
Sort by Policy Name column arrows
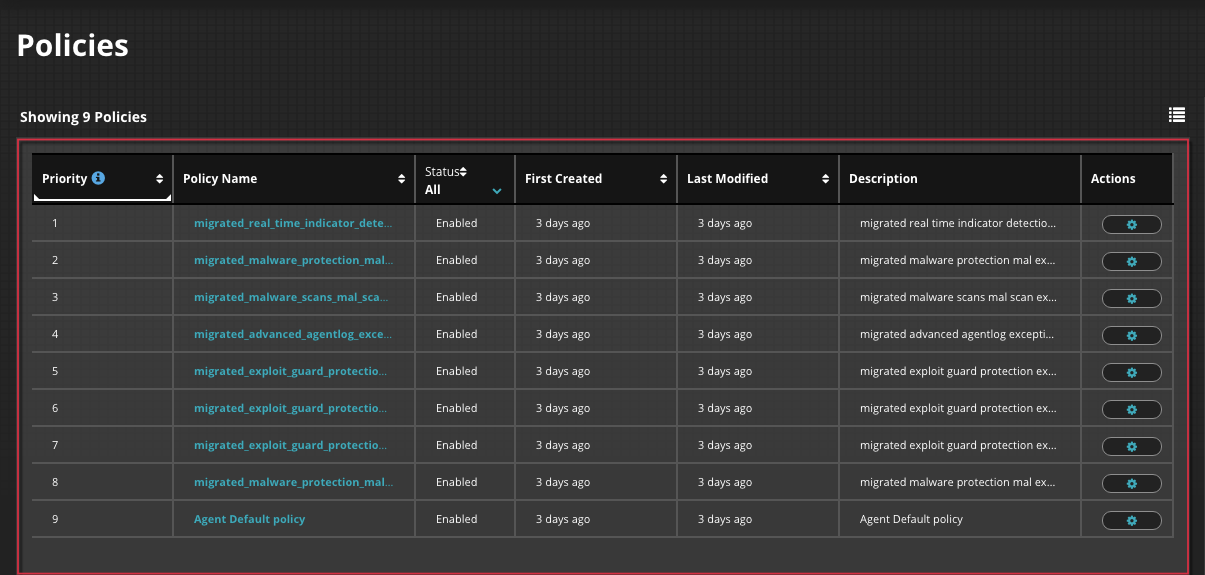point(402,179)
